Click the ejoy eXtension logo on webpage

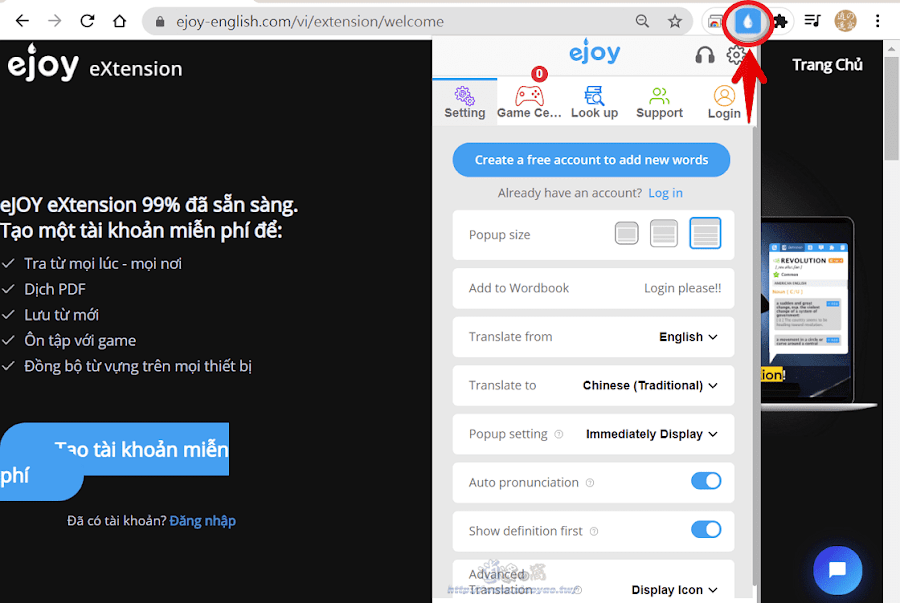[95, 63]
